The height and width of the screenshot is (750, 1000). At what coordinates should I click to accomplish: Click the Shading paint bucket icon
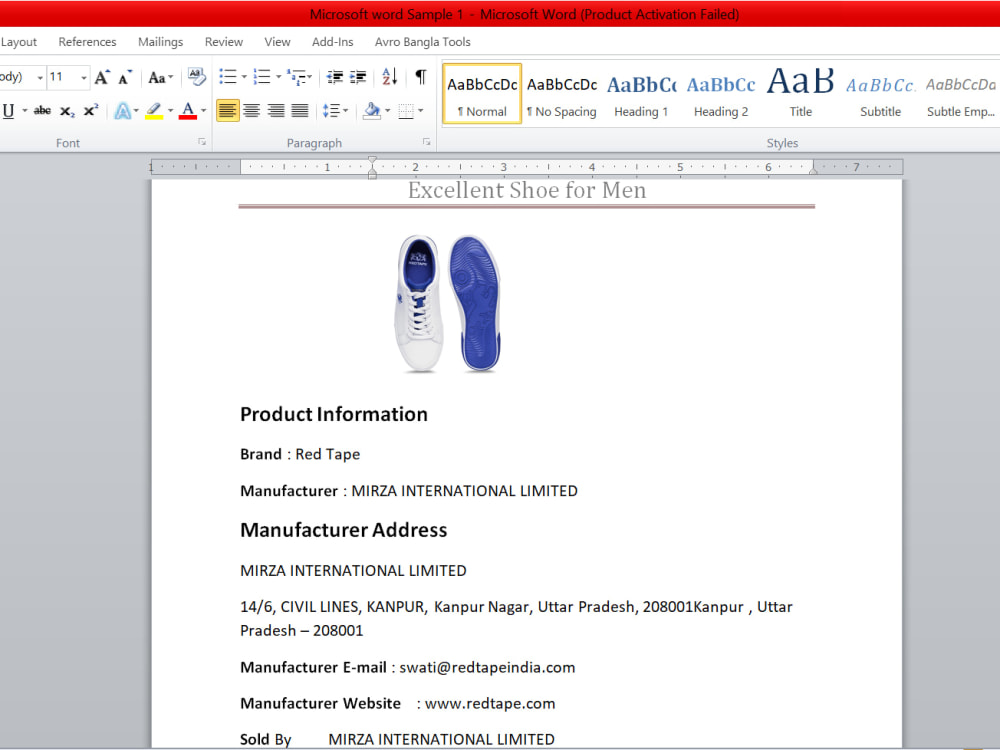pos(372,111)
